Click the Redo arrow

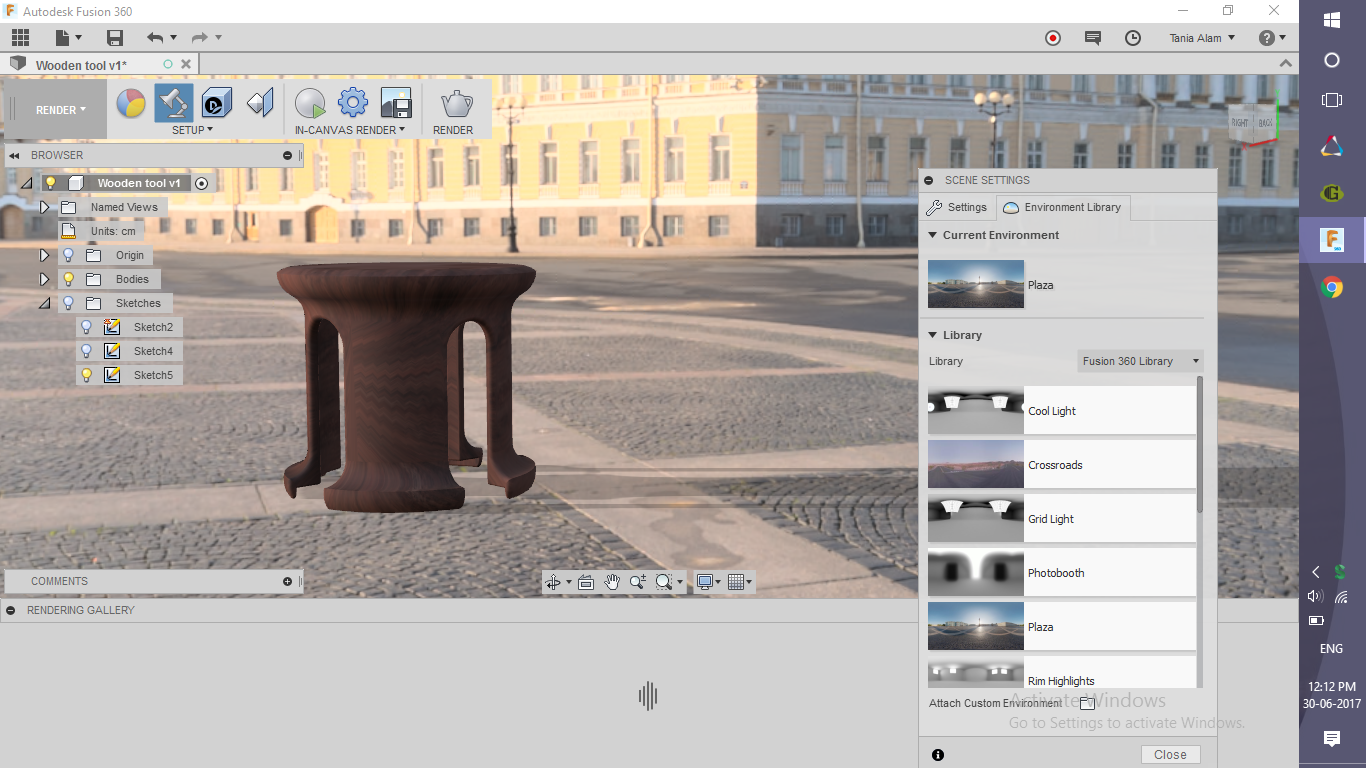click(x=199, y=38)
